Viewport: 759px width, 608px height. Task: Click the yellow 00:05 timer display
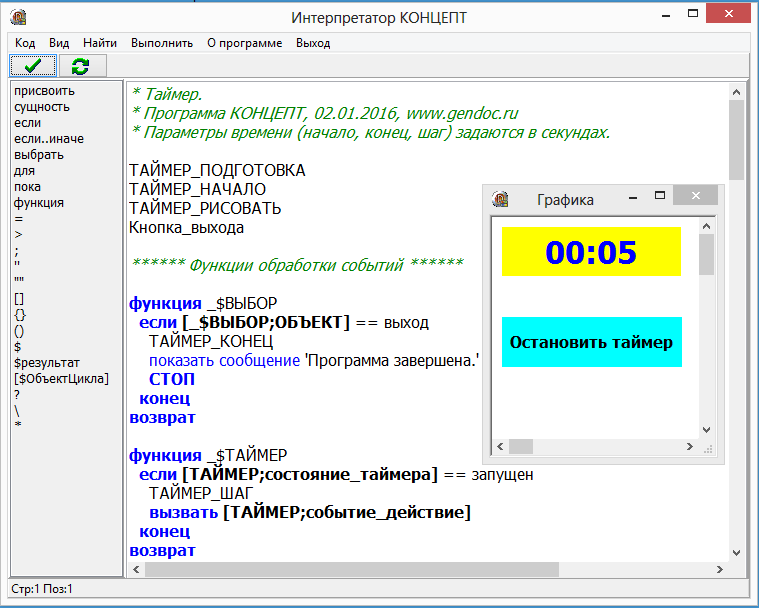coord(591,252)
